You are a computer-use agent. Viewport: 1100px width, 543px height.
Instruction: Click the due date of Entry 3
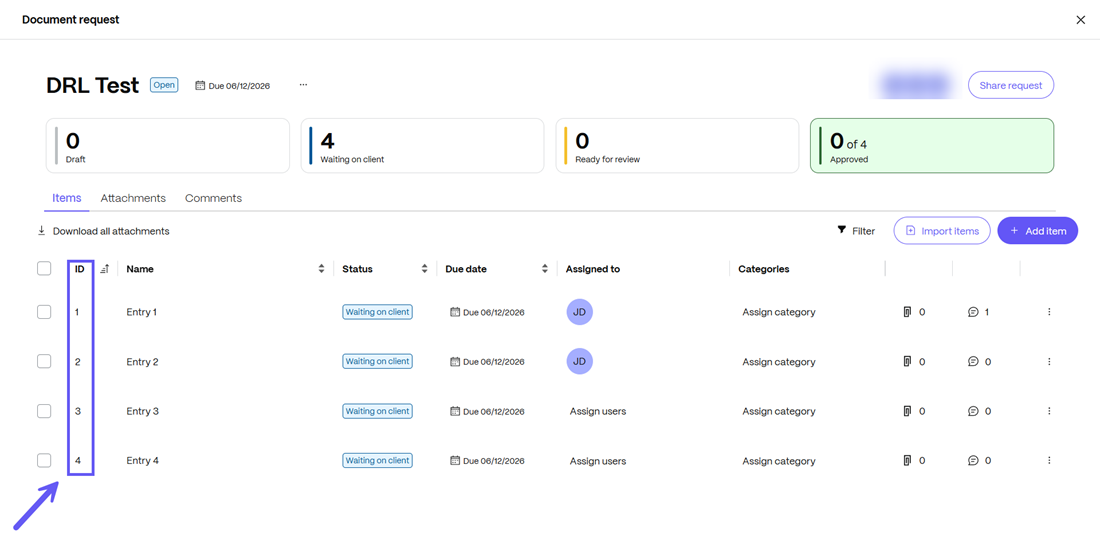point(487,411)
